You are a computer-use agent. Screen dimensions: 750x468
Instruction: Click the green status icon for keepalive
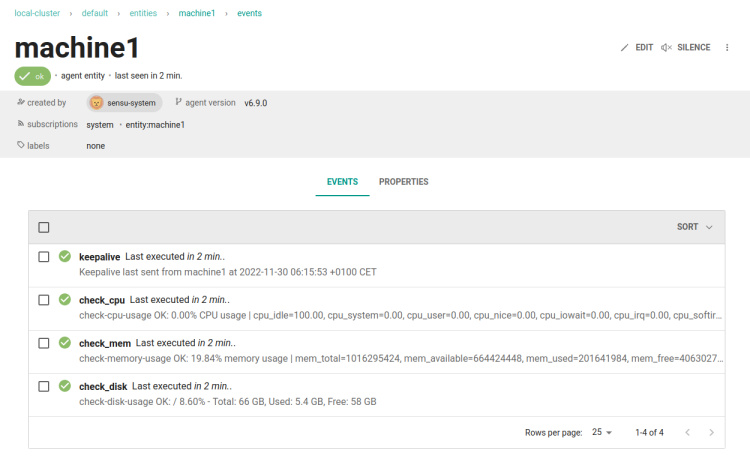(x=65, y=257)
